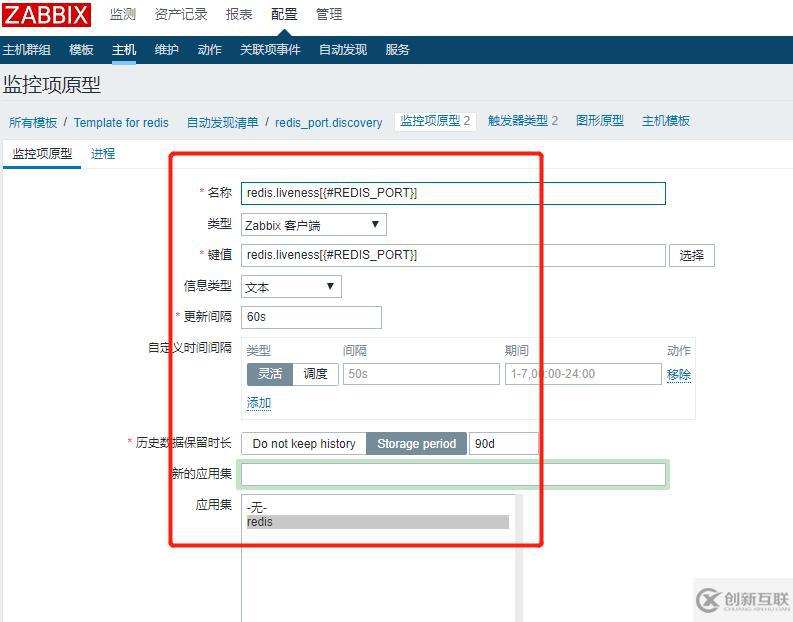Select Storage period option

click(x=416, y=443)
